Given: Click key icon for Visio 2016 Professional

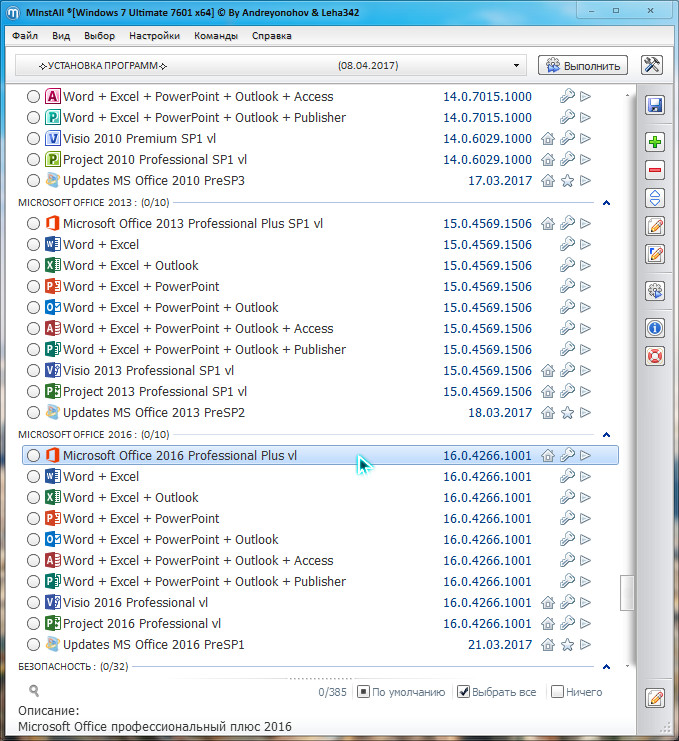Looking at the screenshot, I should 567,602.
